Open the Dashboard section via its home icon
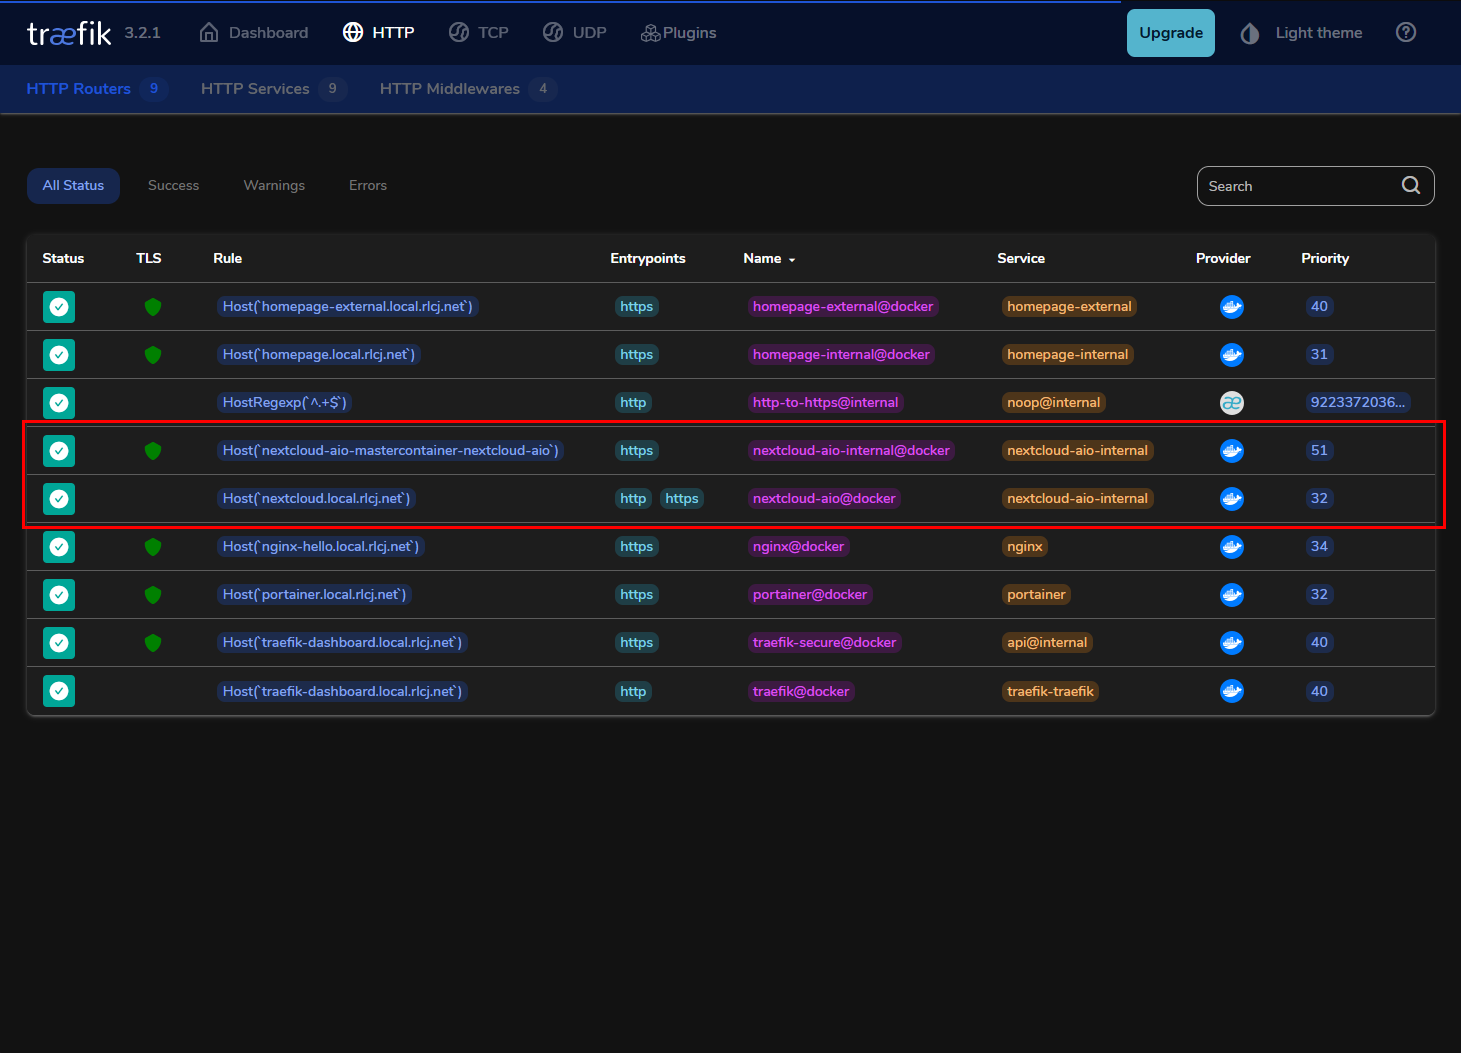 pyautogui.click(x=209, y=32)
